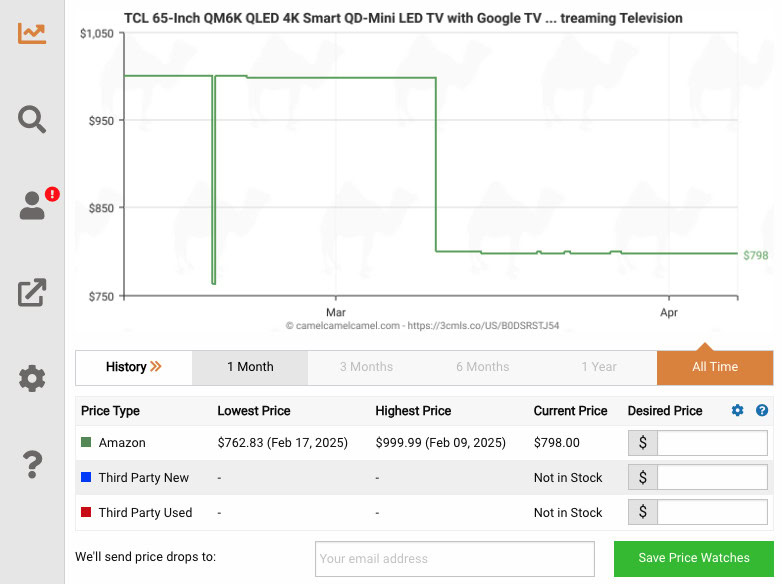Select the All Time range tab

coord(715,367)
